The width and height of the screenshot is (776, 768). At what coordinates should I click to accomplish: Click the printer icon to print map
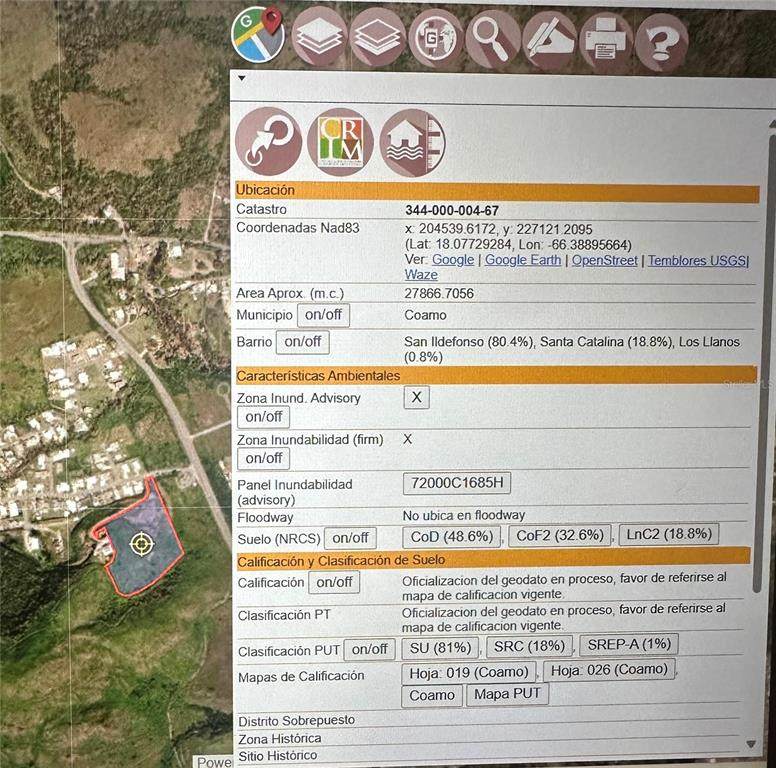pos(606,41)
